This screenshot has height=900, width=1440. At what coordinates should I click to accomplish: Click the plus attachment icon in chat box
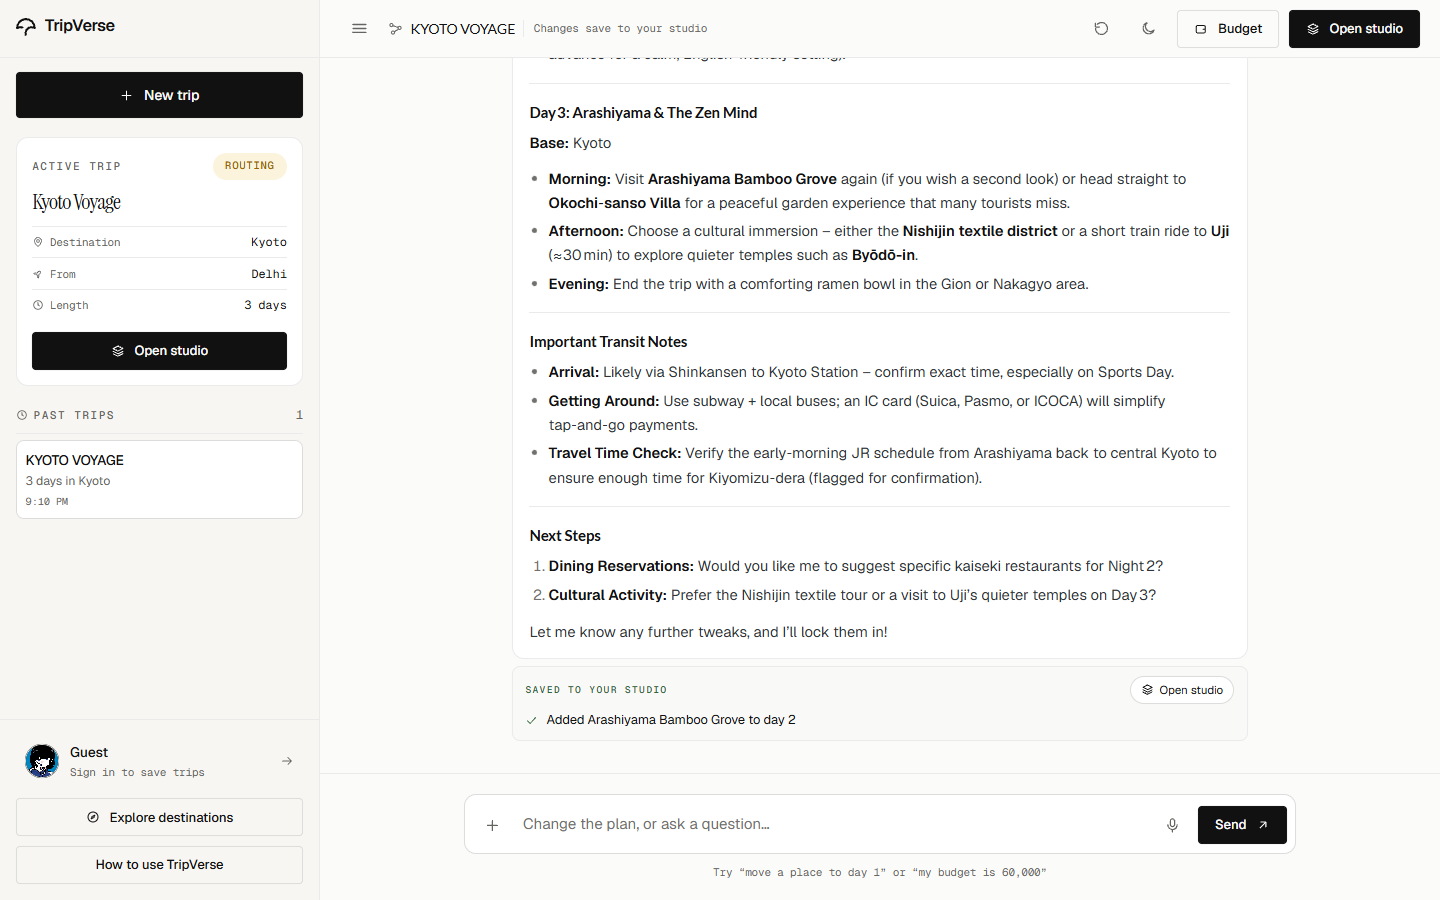pyautogui.click(x=492, y=825)
